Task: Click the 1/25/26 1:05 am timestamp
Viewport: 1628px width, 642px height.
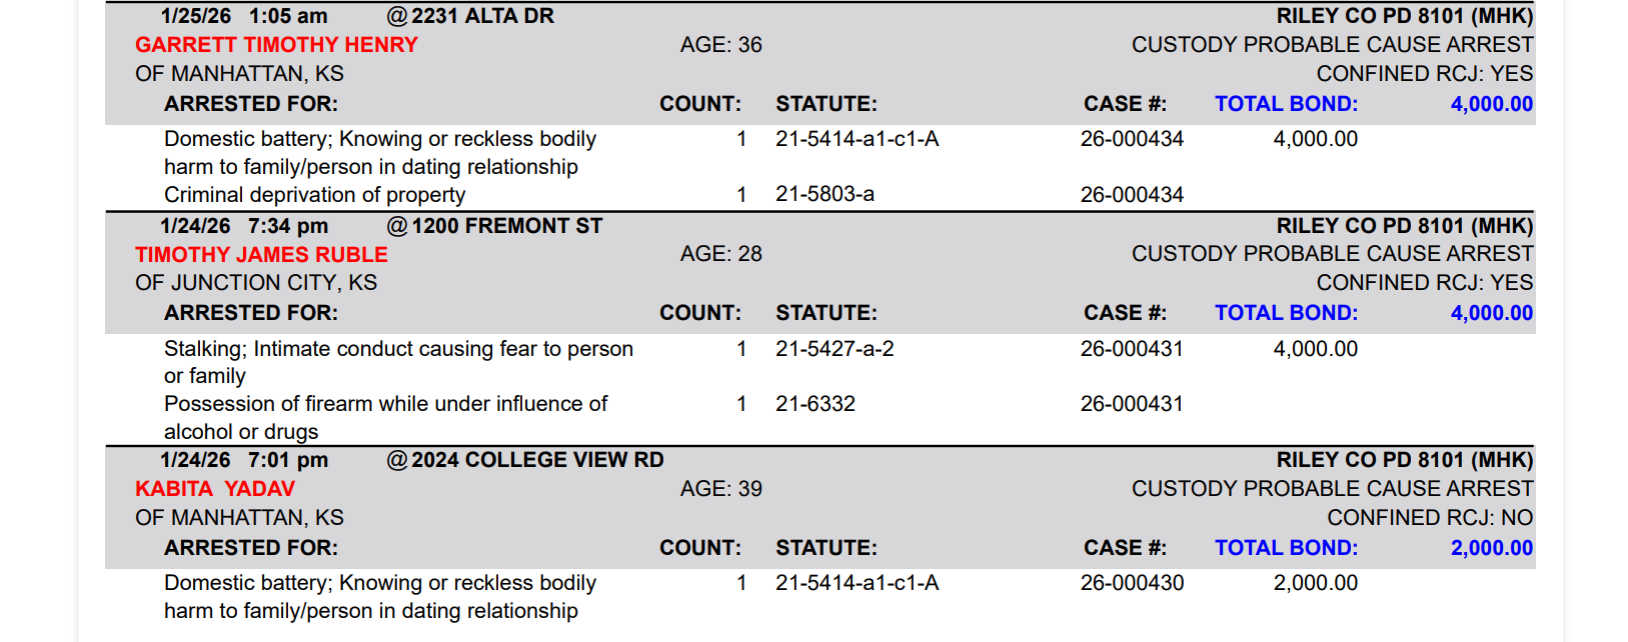Action: pyautogui.click(x=243, y=16)
